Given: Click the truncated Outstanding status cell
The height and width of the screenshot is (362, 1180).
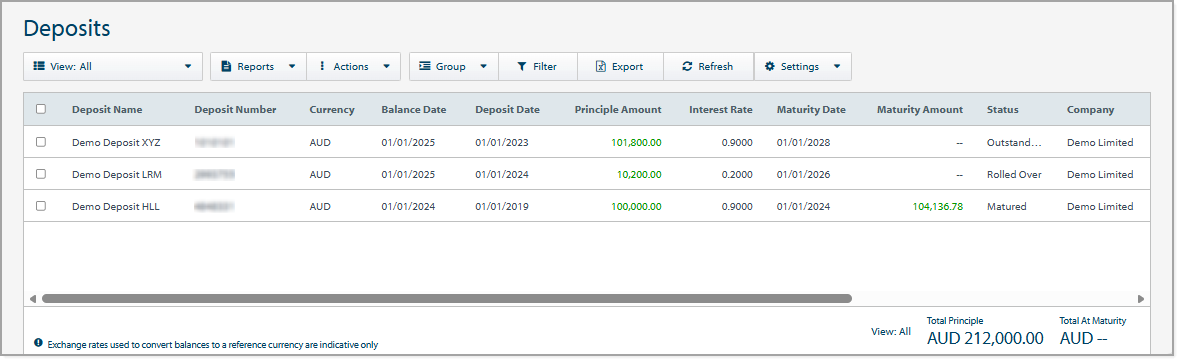Looking at the screenshot, I should (1014, 142).
